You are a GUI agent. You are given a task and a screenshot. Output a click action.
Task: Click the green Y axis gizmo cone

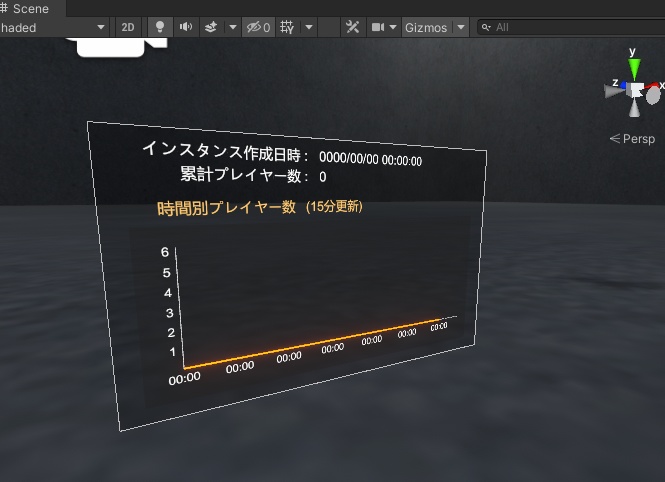(x=634, y=70)
